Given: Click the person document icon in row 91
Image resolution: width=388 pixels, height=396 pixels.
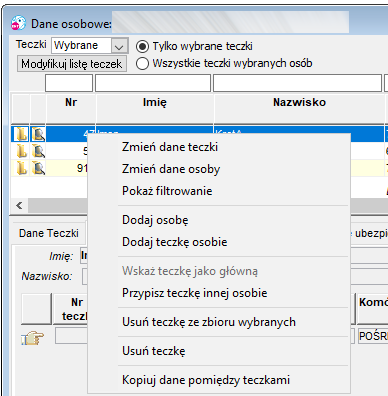Looking at the screenshot, I should pos(38,168).
